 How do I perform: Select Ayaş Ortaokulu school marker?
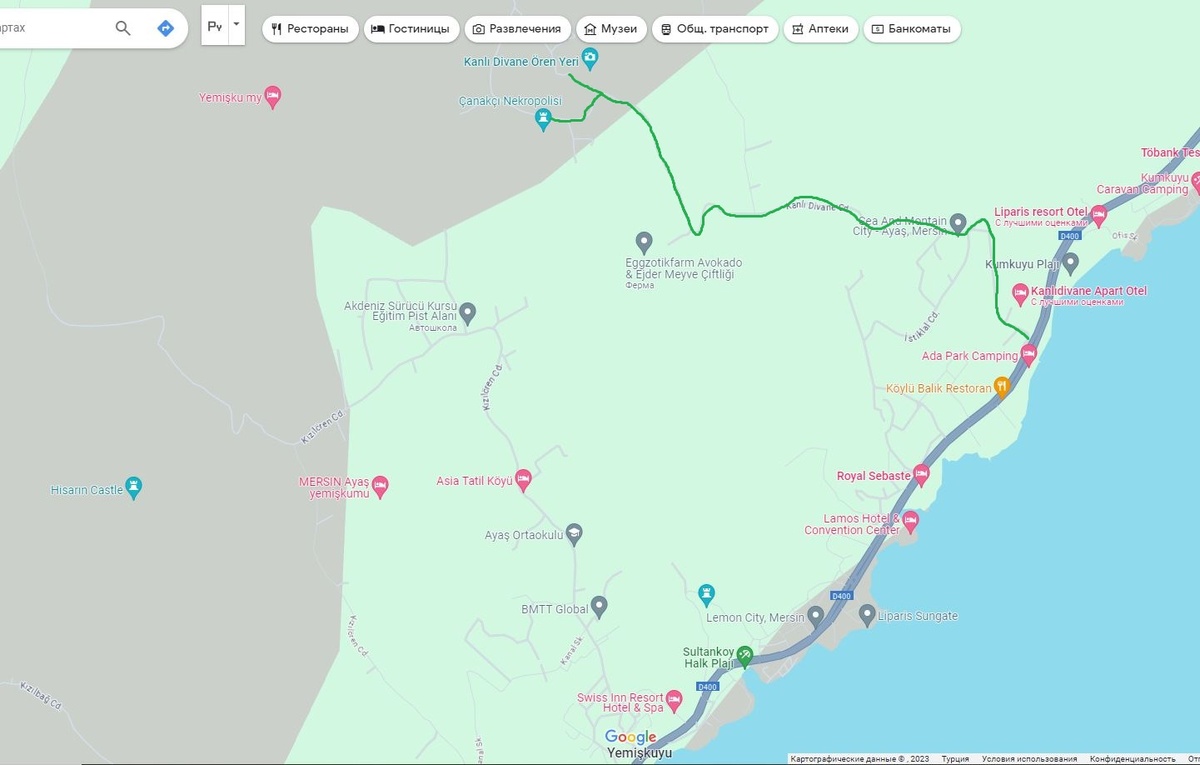click(574, 534)
